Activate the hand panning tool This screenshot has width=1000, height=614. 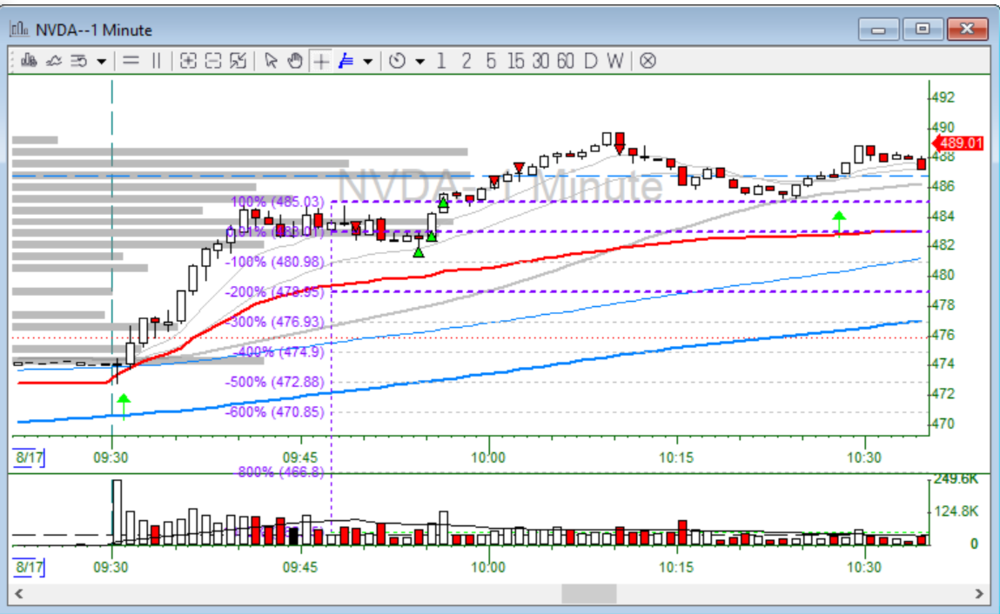(294, 61)
